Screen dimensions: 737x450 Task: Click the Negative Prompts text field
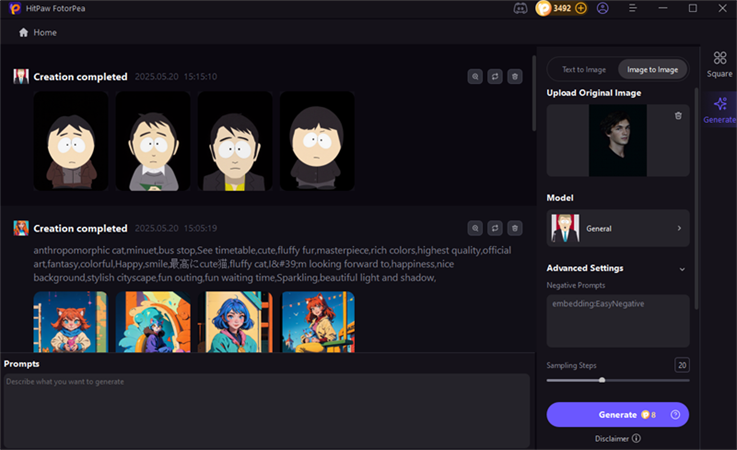point(618,321)
